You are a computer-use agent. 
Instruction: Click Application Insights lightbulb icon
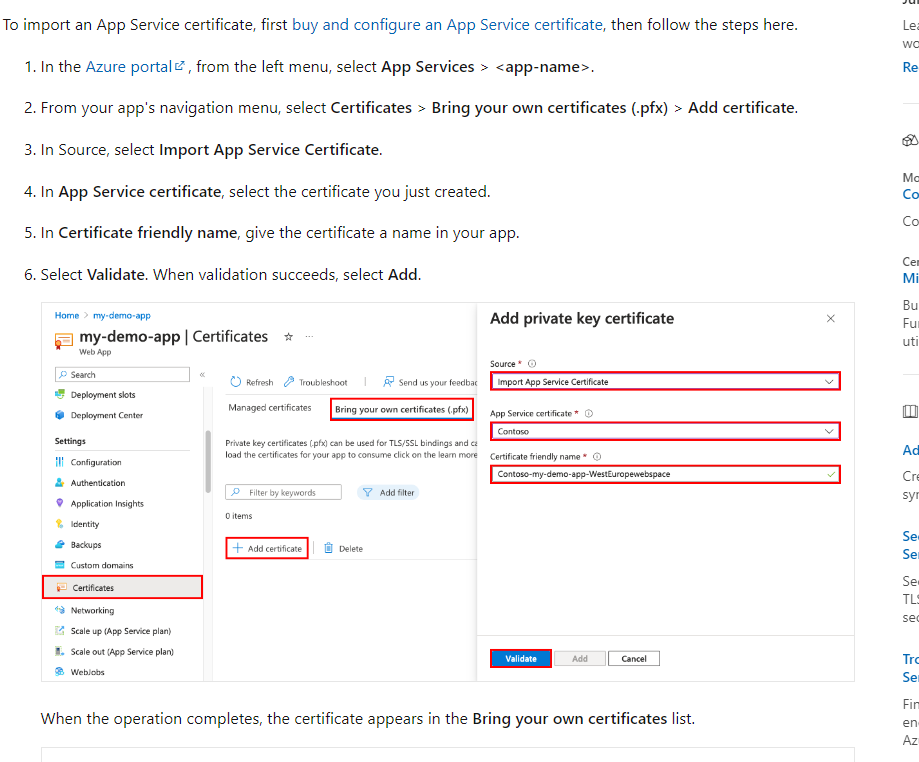click(60, 503)
